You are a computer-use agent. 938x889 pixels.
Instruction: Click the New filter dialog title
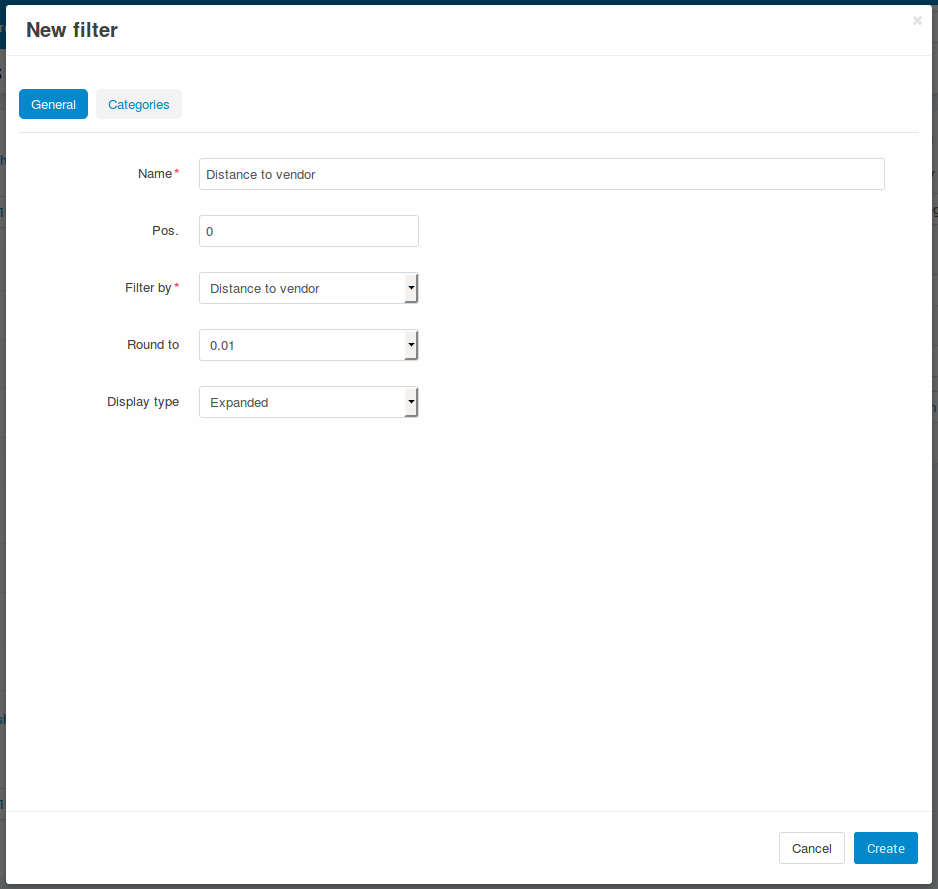pos(72,30)
